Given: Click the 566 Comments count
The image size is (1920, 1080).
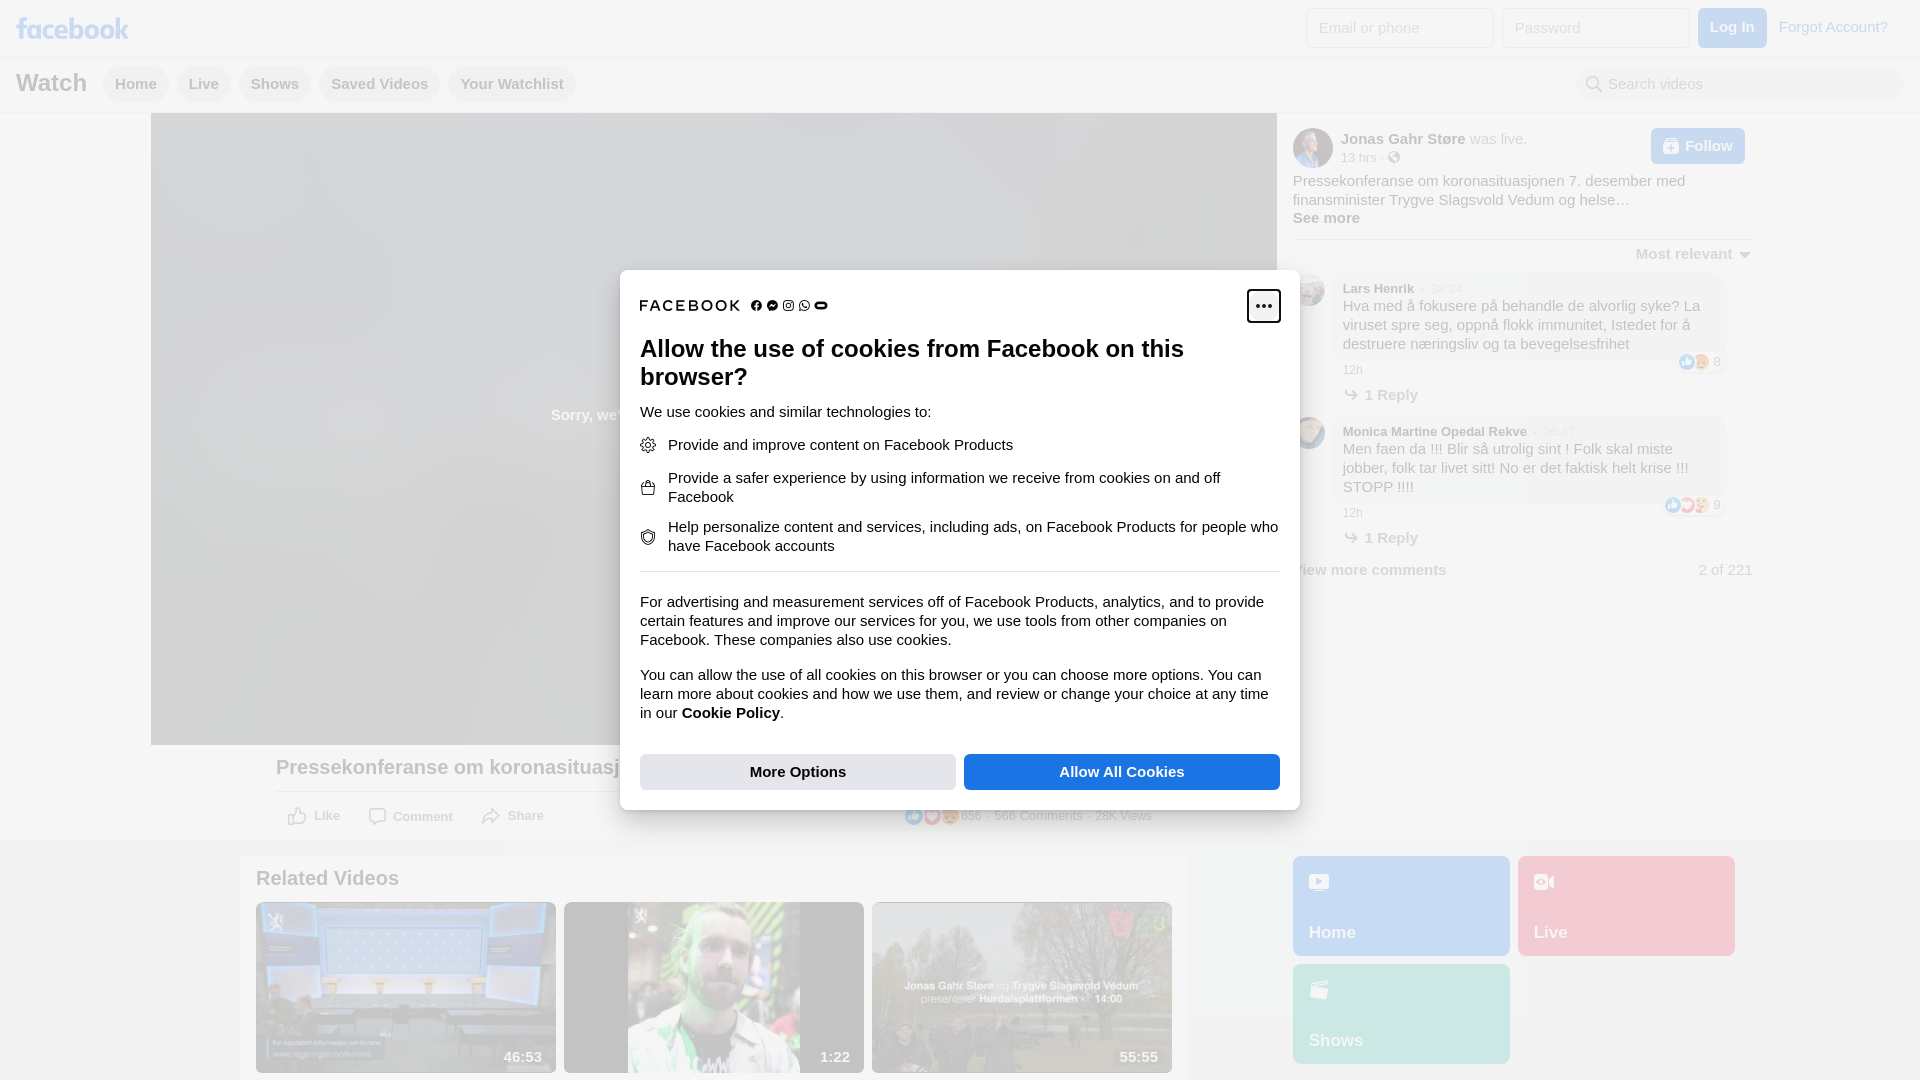Looking at the screenshot, I should click(1038, 816).
